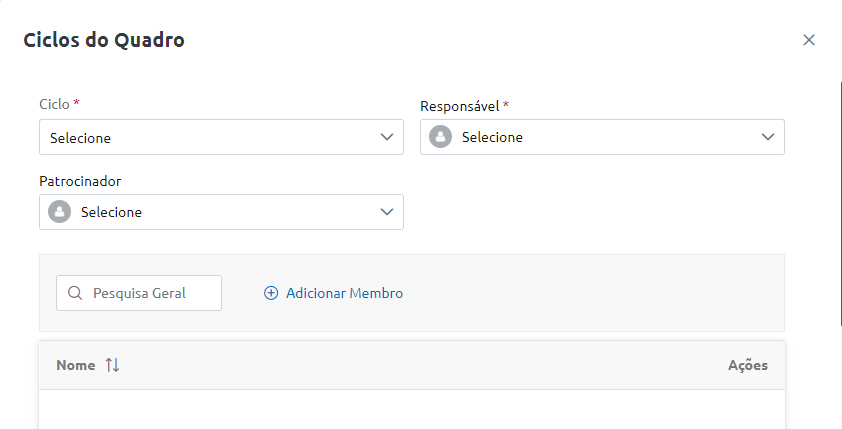Expand Responsável list using its chevron arrow

tap(768, 137)
